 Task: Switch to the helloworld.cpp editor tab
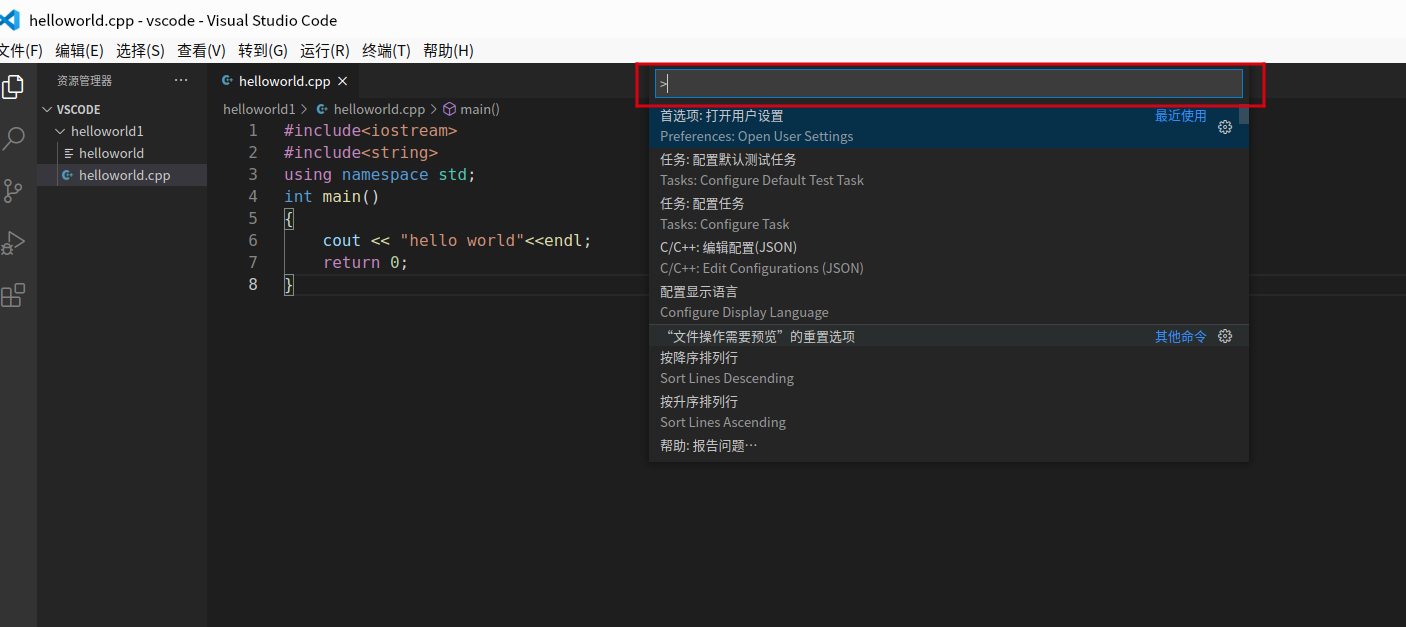[285, 81]
